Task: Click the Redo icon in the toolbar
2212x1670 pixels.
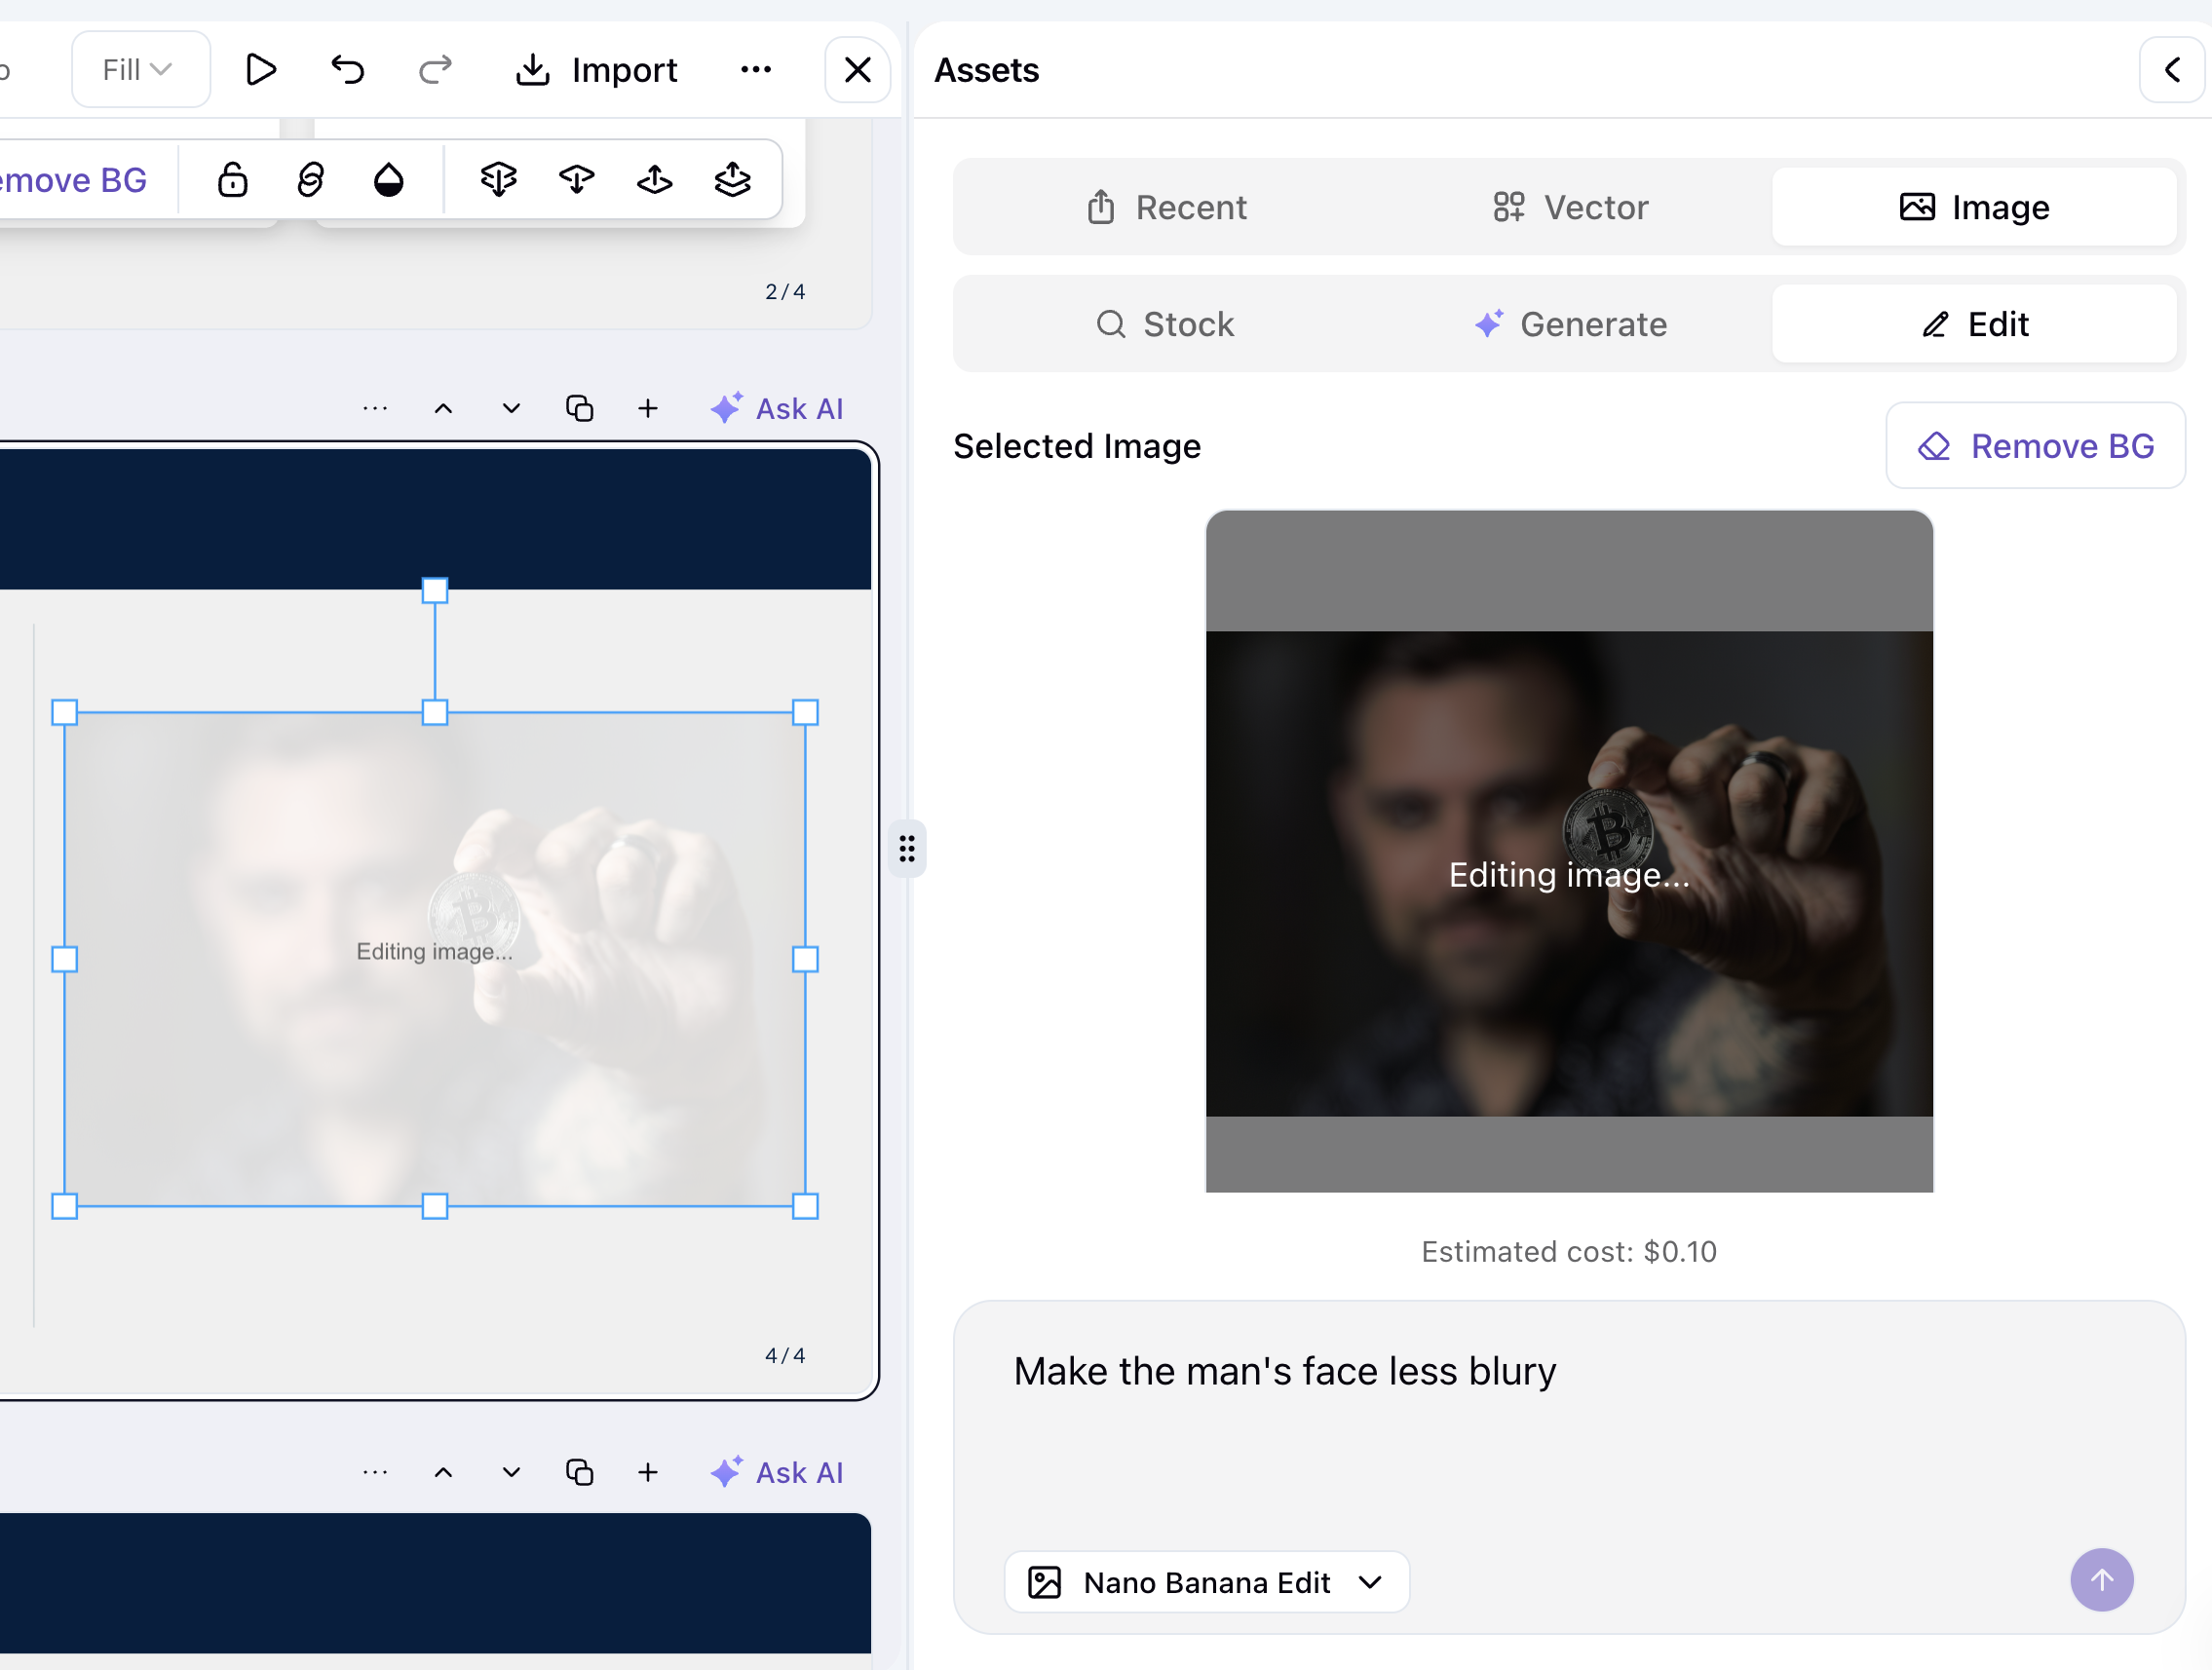Action: click(434, 69)
